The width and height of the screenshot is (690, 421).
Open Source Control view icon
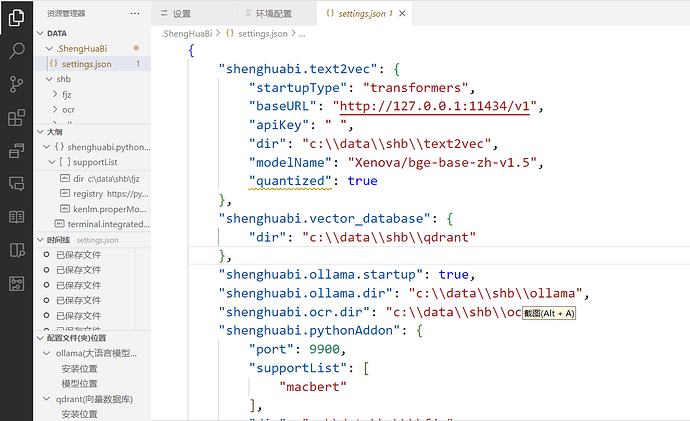pyautogui.click(x=16, y=84)
